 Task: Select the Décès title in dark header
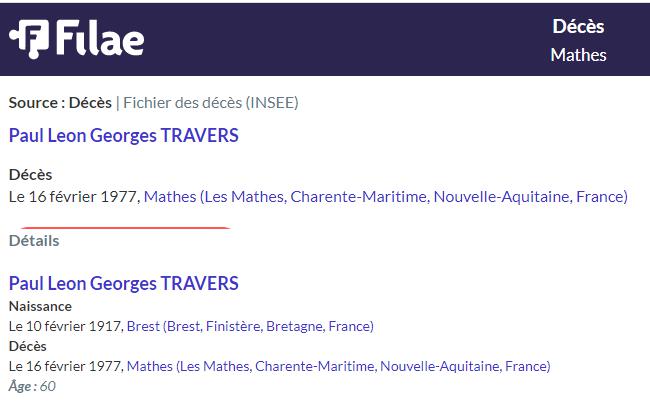pos(578,26)
